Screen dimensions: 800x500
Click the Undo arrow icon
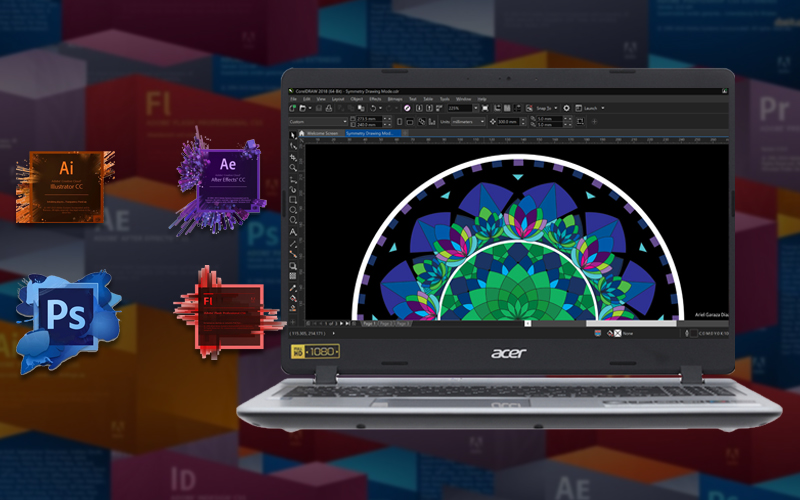[373, 108]
